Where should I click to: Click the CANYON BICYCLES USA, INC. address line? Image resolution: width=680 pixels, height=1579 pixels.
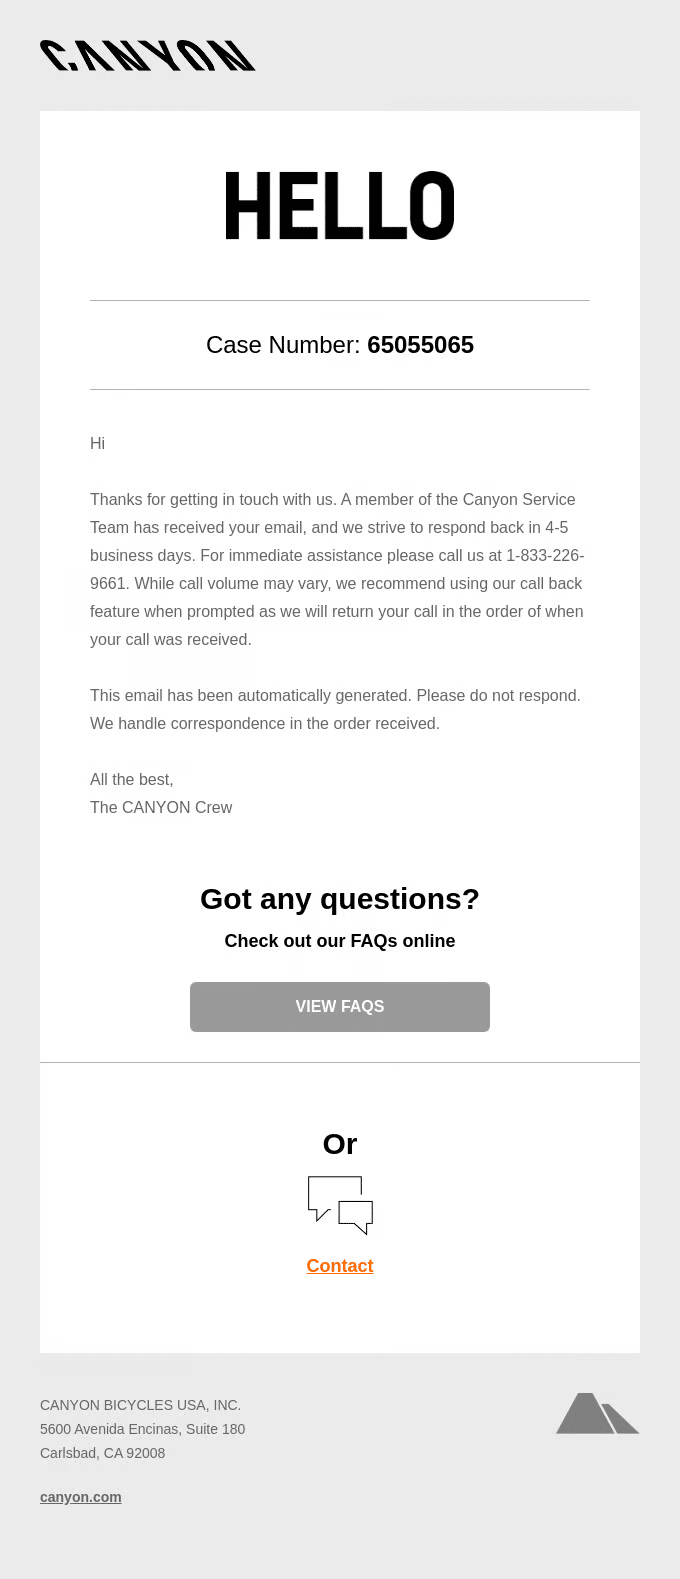tap(141, 1405)
